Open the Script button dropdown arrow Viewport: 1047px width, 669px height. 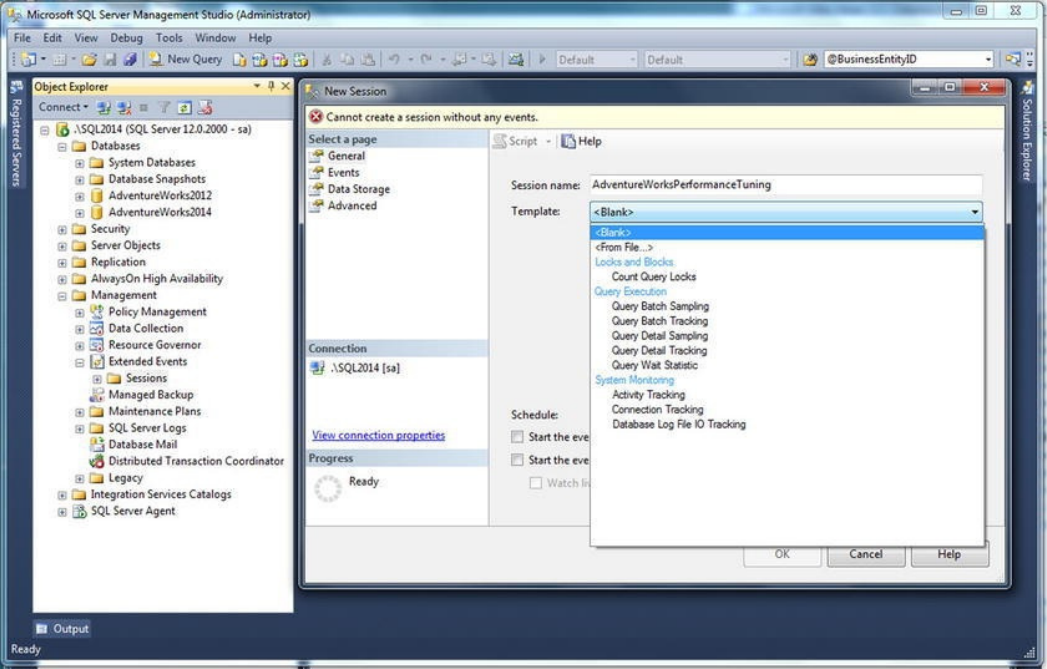548,142
